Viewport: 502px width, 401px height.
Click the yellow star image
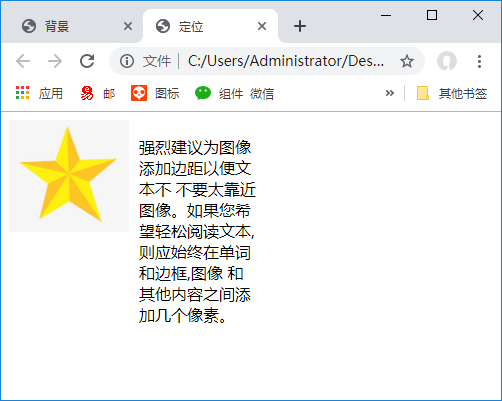(x=69, y=176)
